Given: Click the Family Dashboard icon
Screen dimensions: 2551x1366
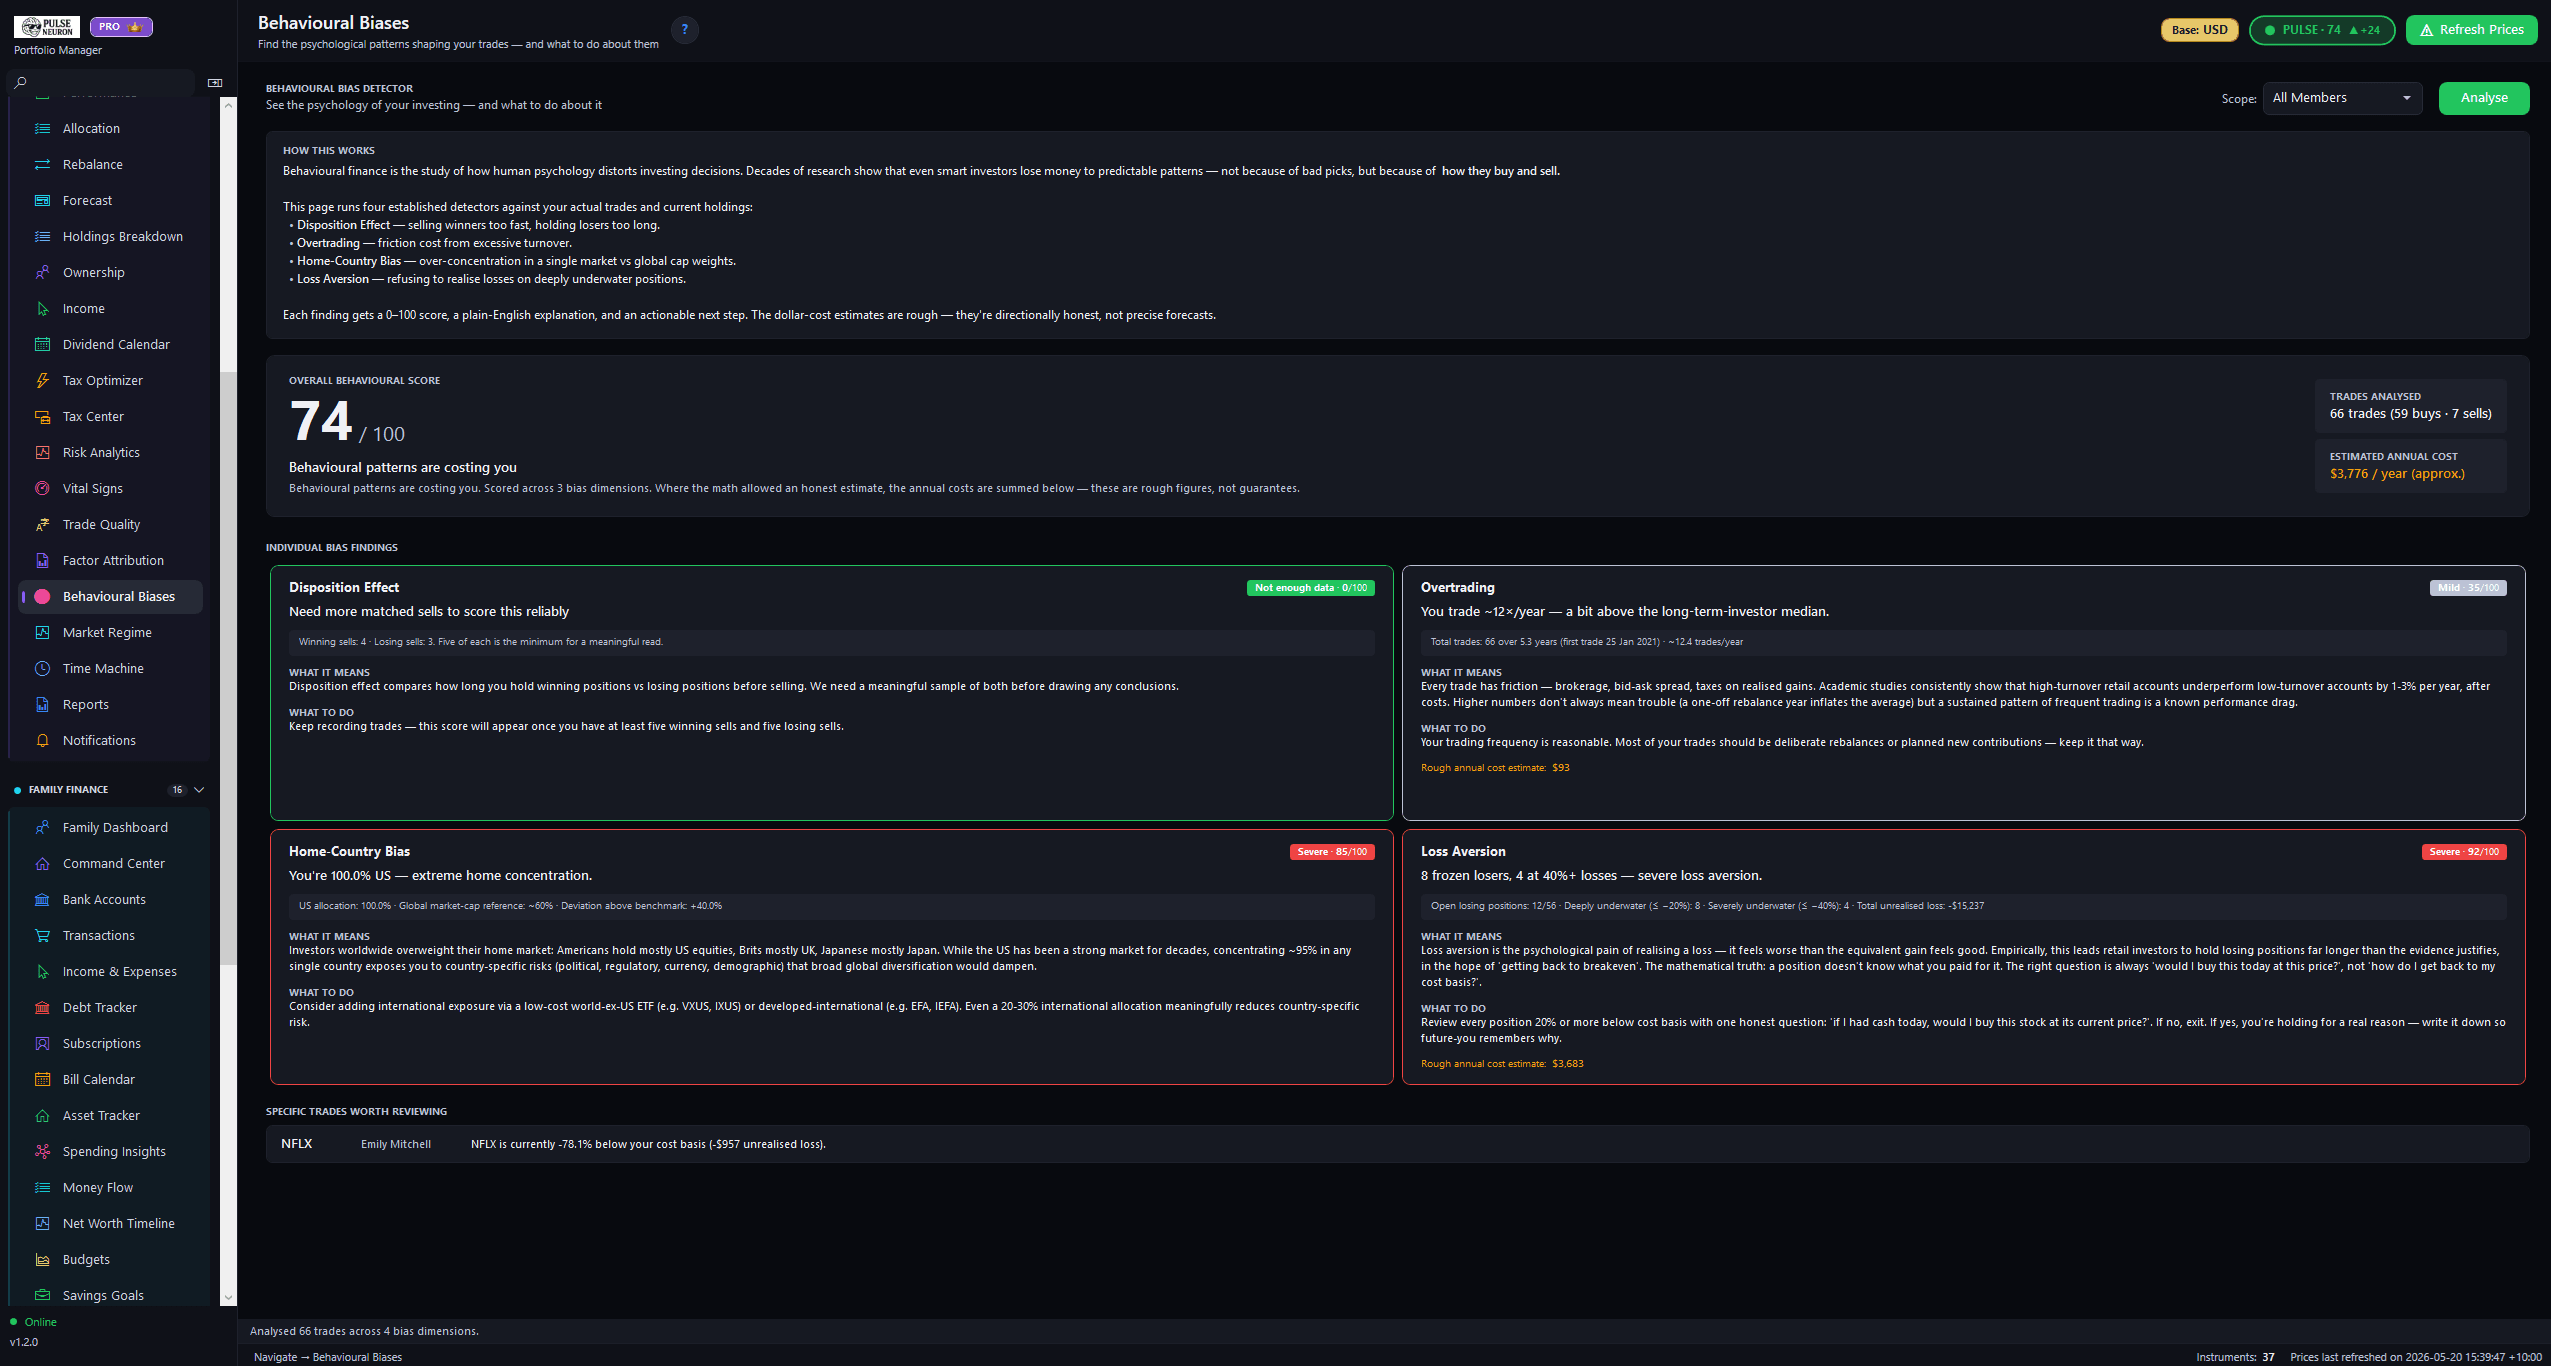Looking at the screenshot, I should click(x=42, y=827).
